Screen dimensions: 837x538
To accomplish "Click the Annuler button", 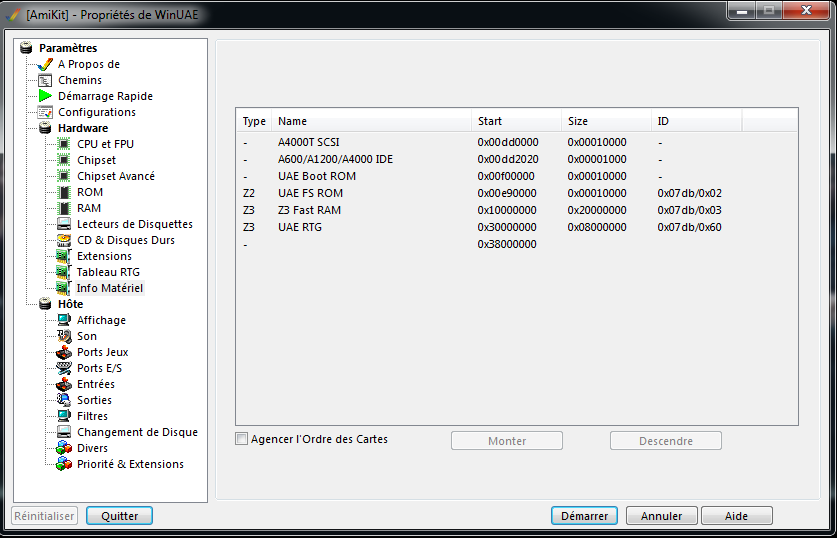I will pos(661,516).
